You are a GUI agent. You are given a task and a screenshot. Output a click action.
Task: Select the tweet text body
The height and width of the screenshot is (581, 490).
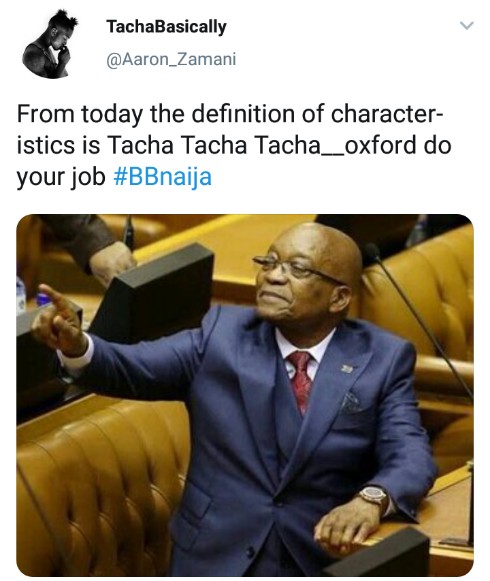point(234,145)
